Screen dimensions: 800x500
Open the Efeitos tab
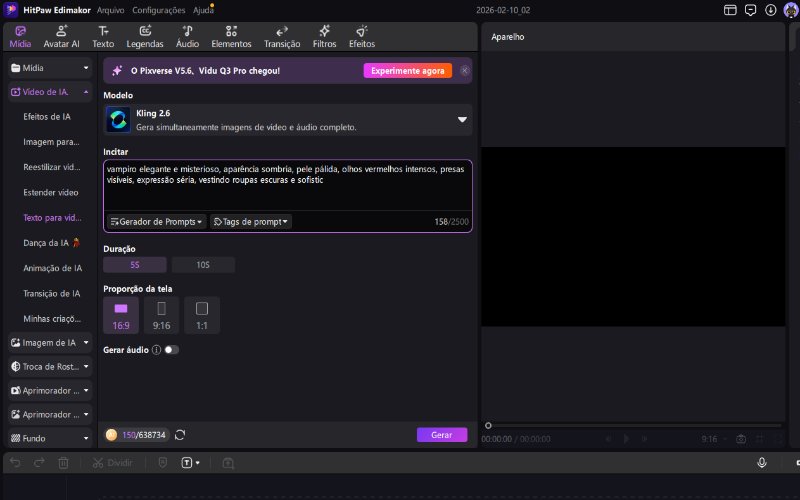point(362,37)
